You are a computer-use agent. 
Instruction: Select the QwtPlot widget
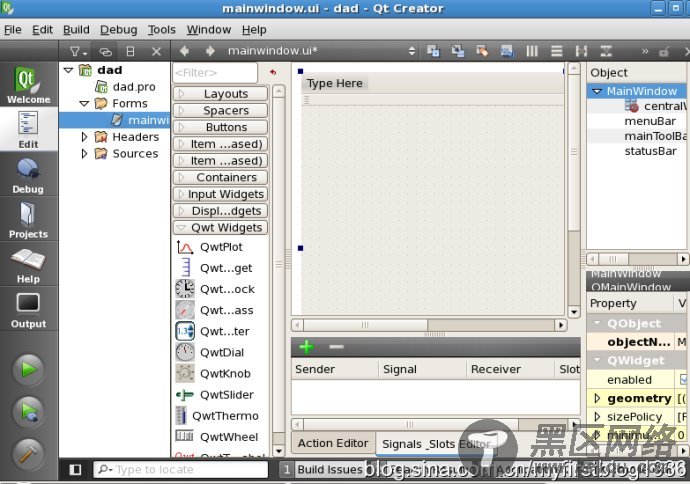(x=209, y=247)
